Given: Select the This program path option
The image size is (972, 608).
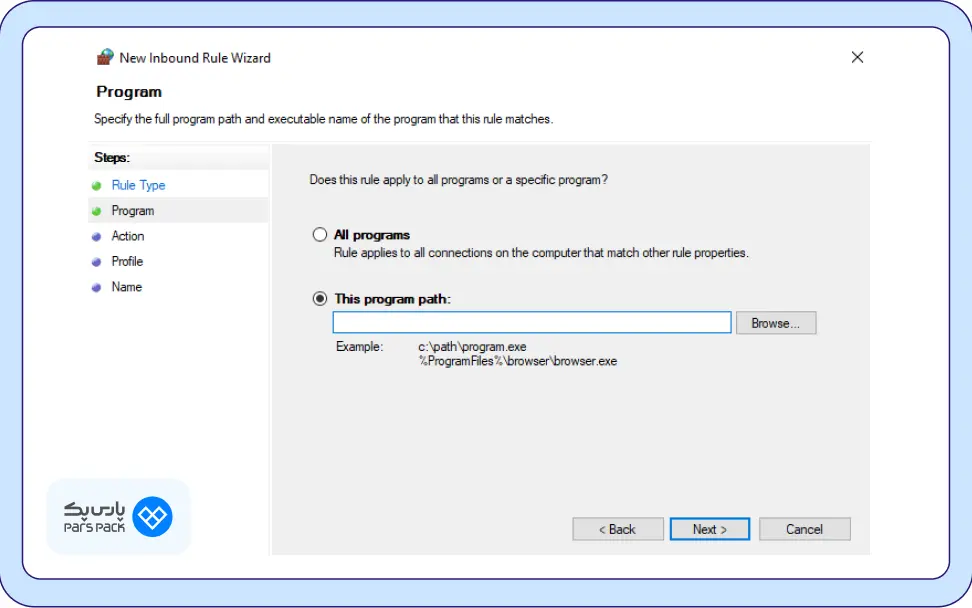Looking at the screenshot, I should click(x=320, y=299).
